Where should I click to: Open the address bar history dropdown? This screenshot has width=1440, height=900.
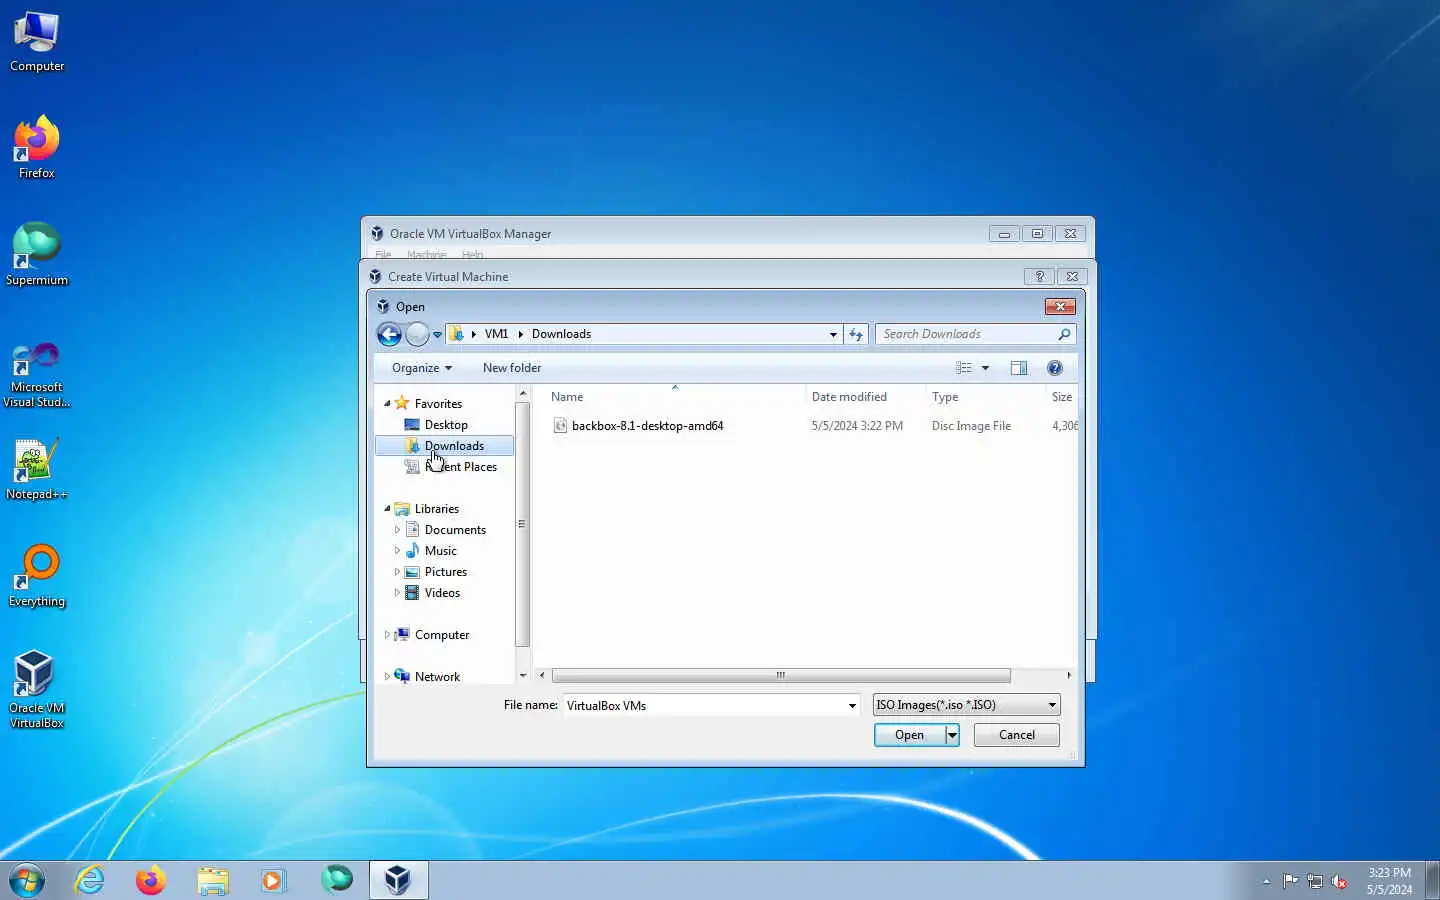[x=833, y=334]
